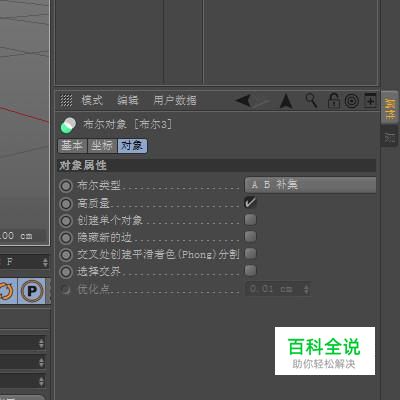
Task: Open the 模式 menu
Action: 92,100
